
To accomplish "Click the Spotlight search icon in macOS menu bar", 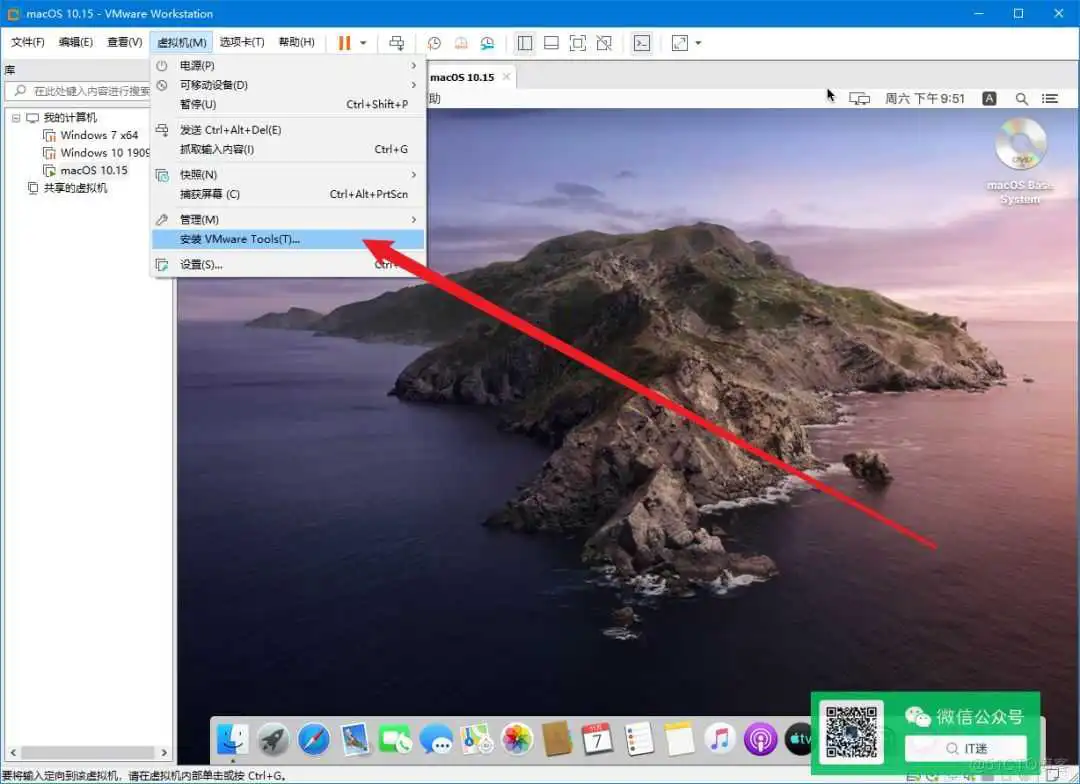I will [1022, 97].
